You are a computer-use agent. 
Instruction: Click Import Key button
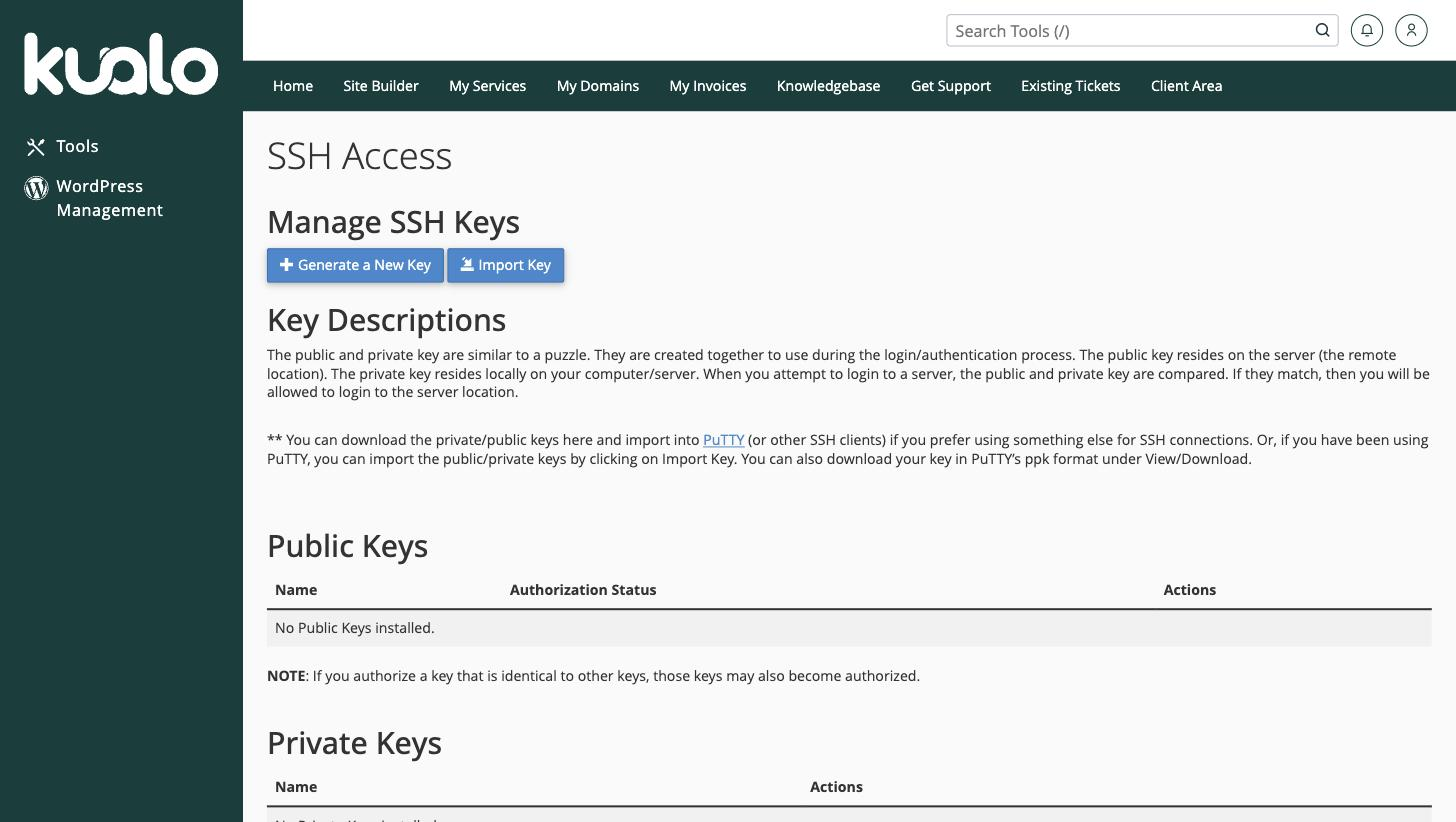point(505,265)
